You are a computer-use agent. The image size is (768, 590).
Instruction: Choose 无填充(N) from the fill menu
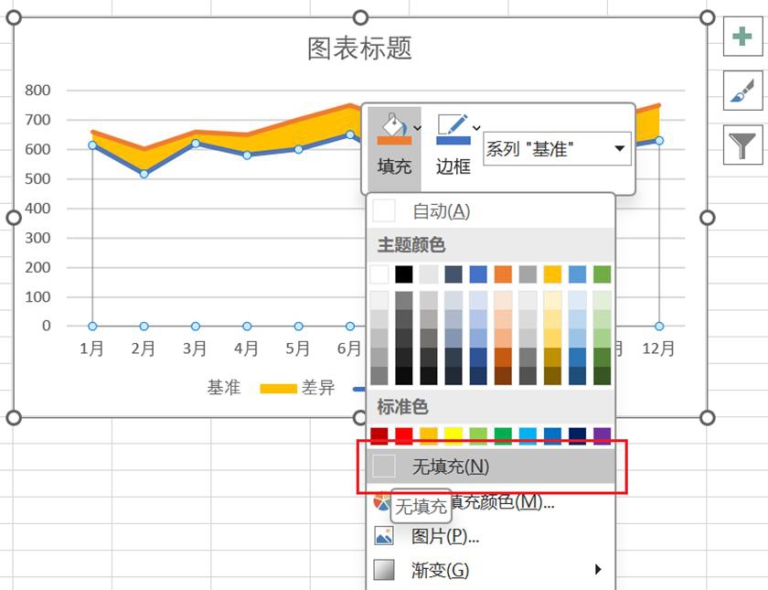tap(490, 466)
